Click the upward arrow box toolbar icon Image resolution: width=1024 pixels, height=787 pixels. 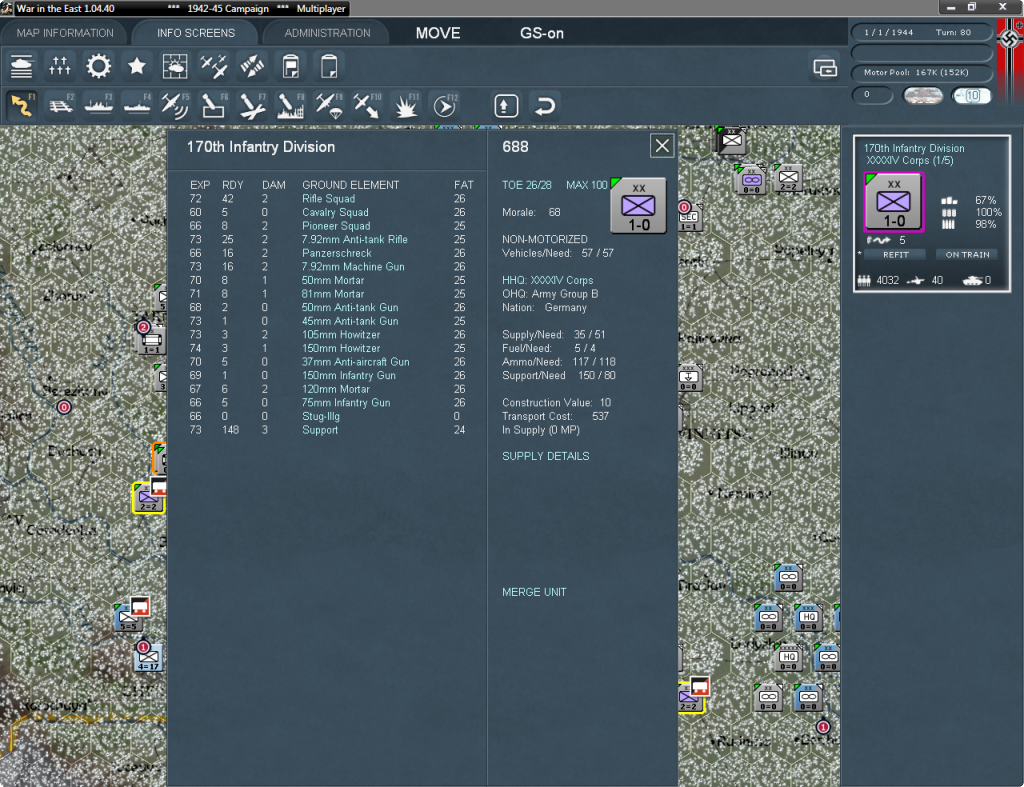click(506, 106)
